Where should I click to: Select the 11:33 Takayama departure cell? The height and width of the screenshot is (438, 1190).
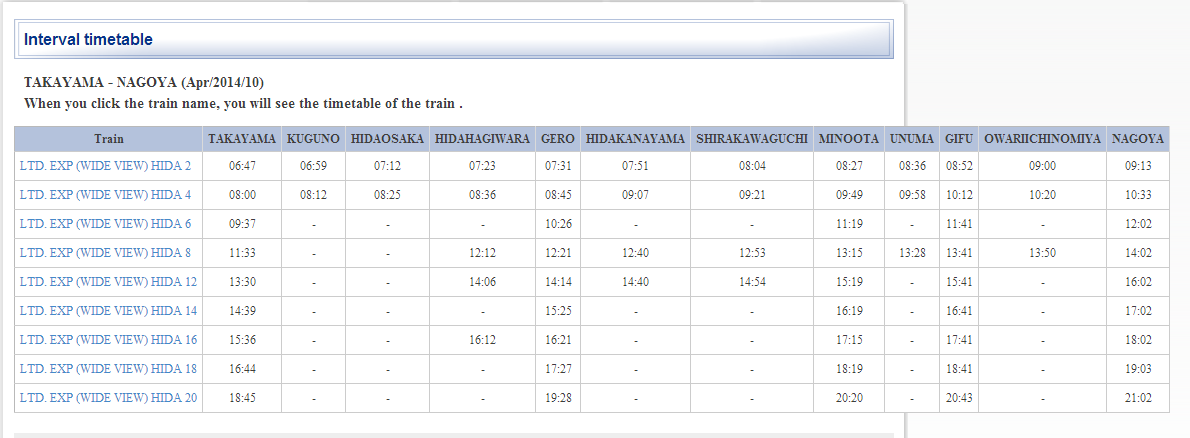tap(242, 253)
